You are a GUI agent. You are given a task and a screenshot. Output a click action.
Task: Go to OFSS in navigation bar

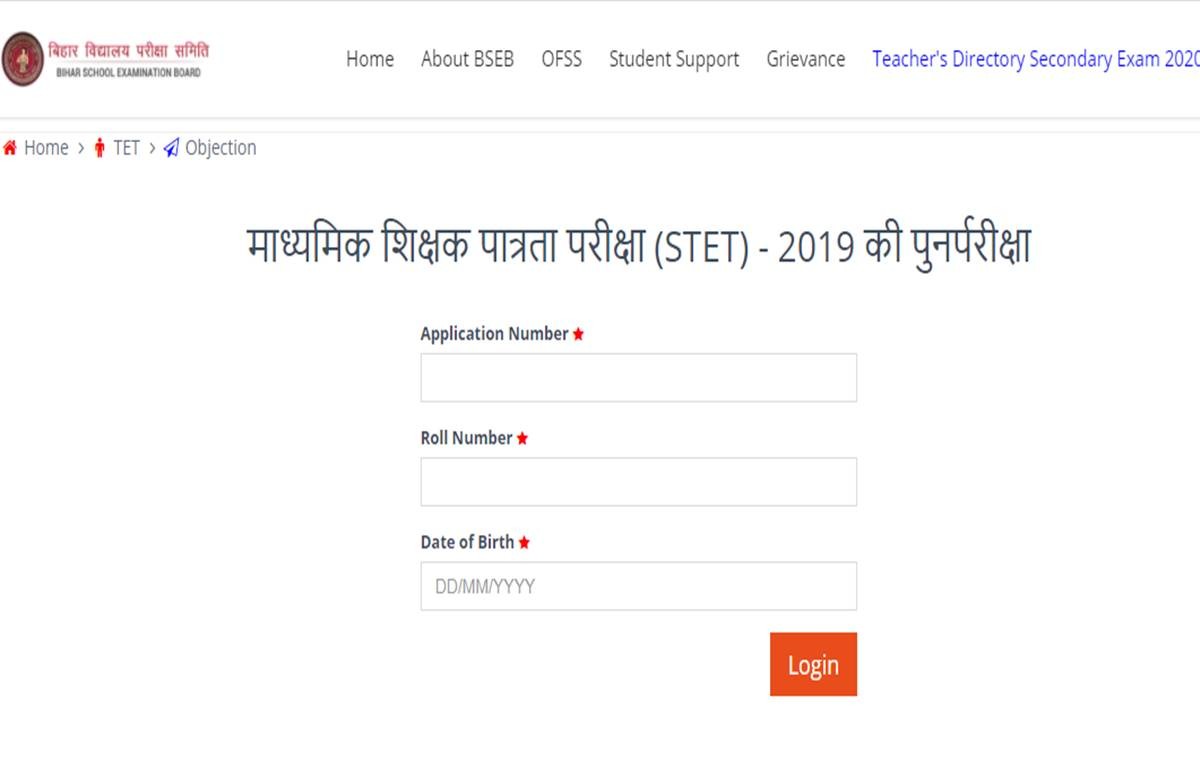pyautogui.click(x=561, y=59)
